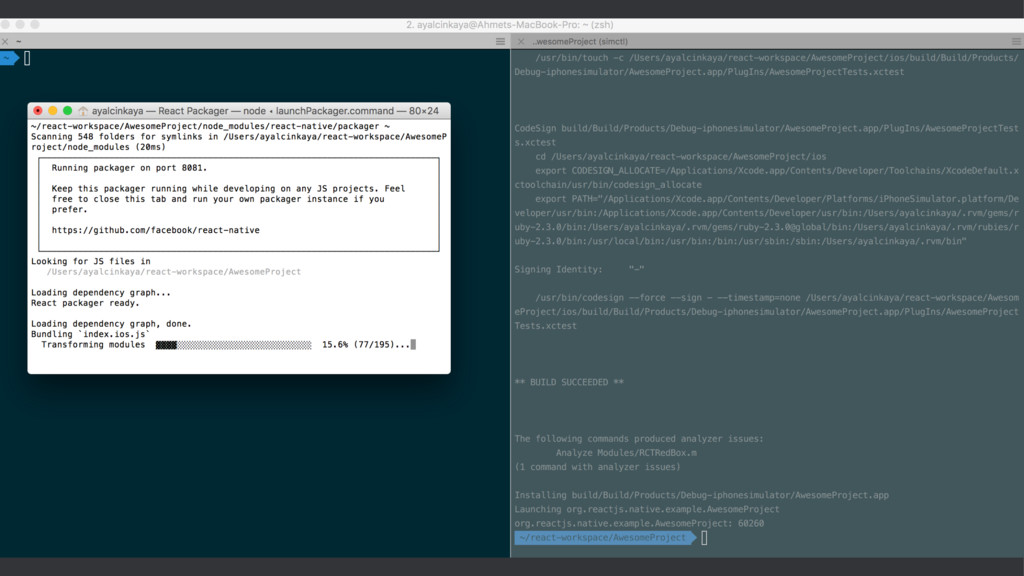Close the left '~' terminal tab

pyautogui.click(x=5, y=41)
